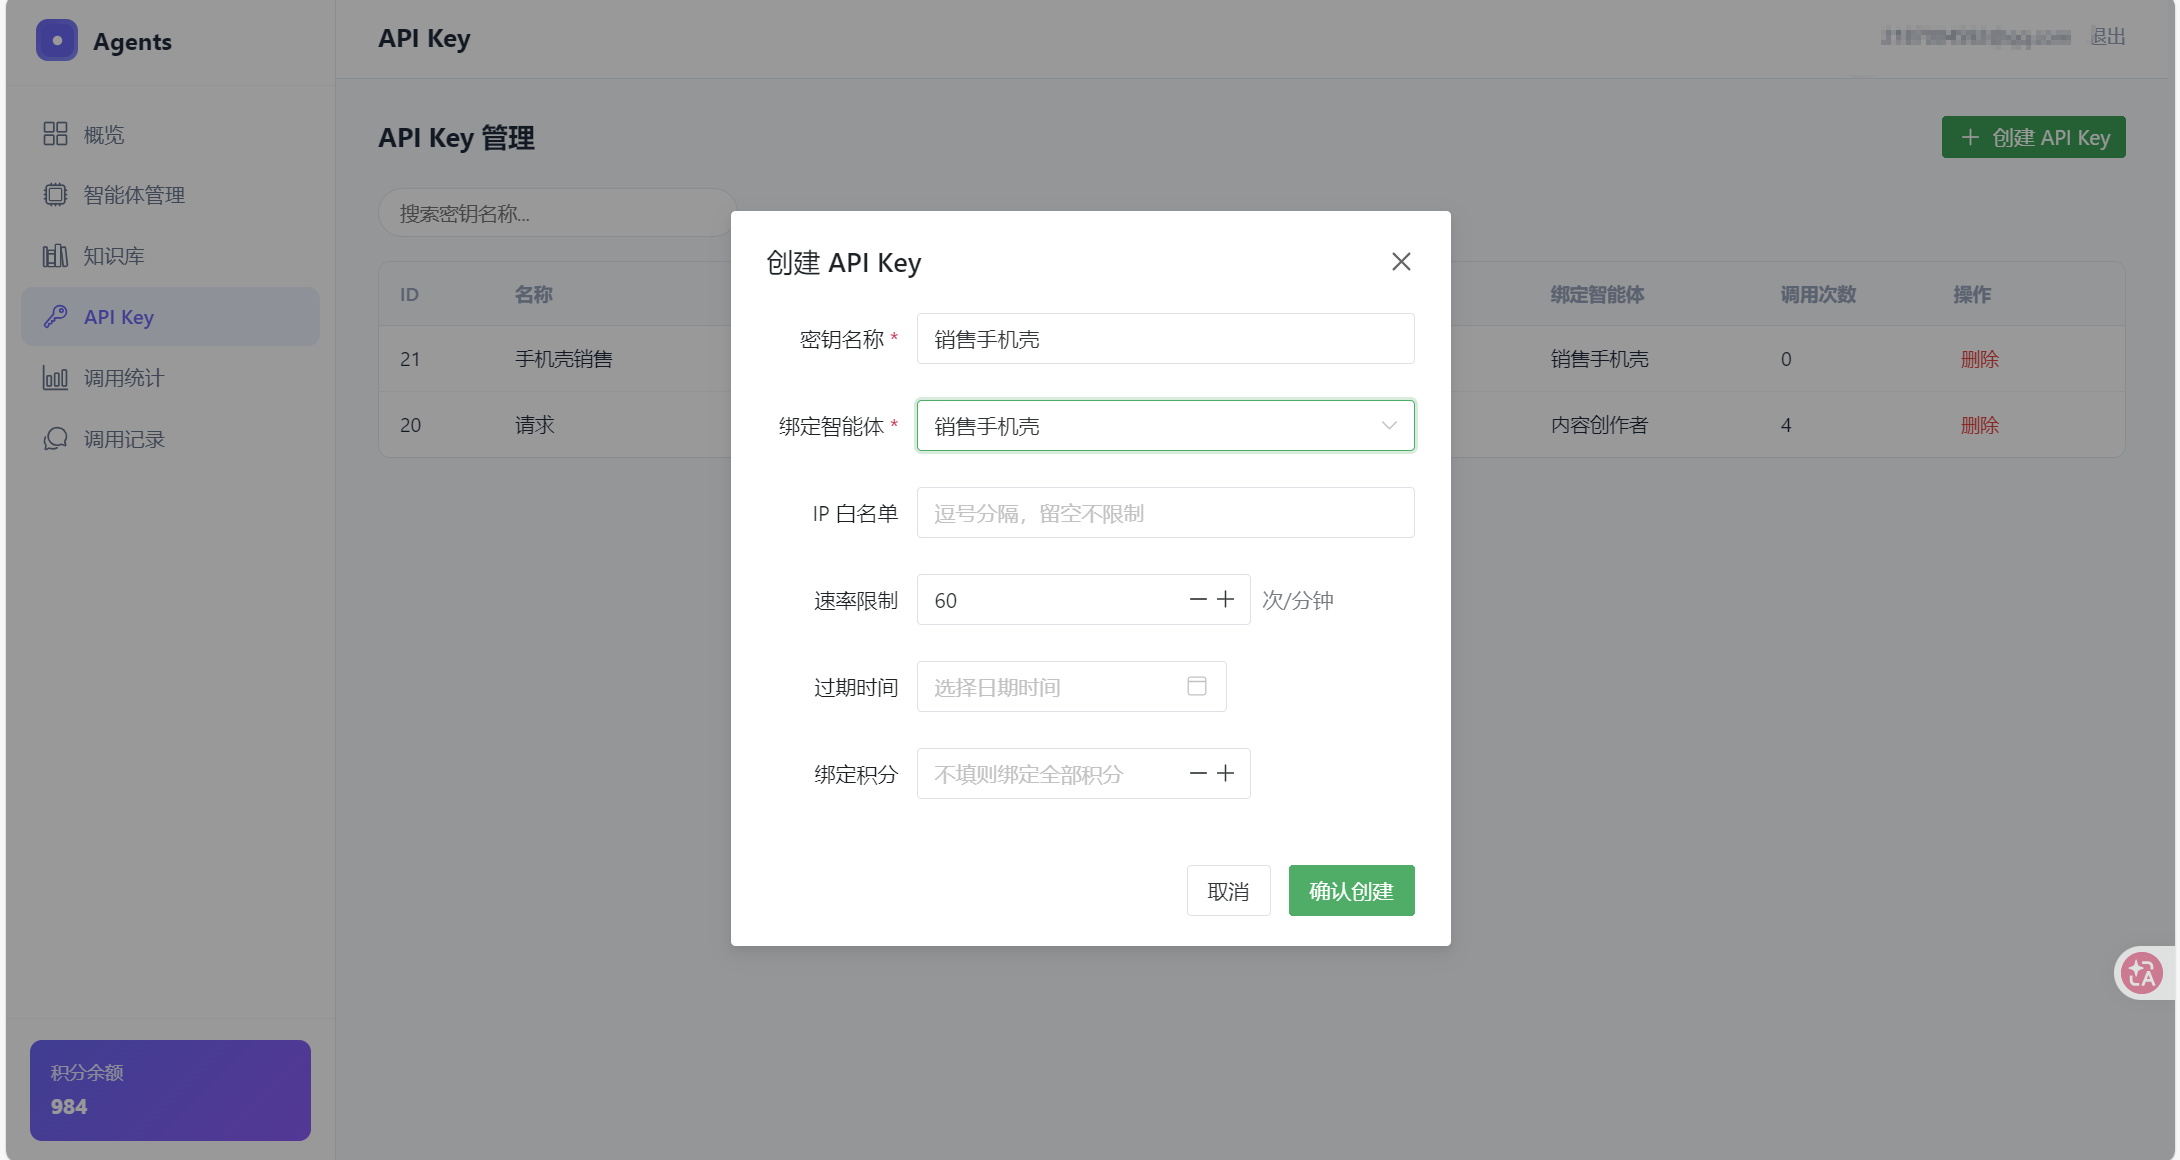The image size is (2180, 1160).
Task: Open the 概览 overview page
Action: (x=170, y=134)
